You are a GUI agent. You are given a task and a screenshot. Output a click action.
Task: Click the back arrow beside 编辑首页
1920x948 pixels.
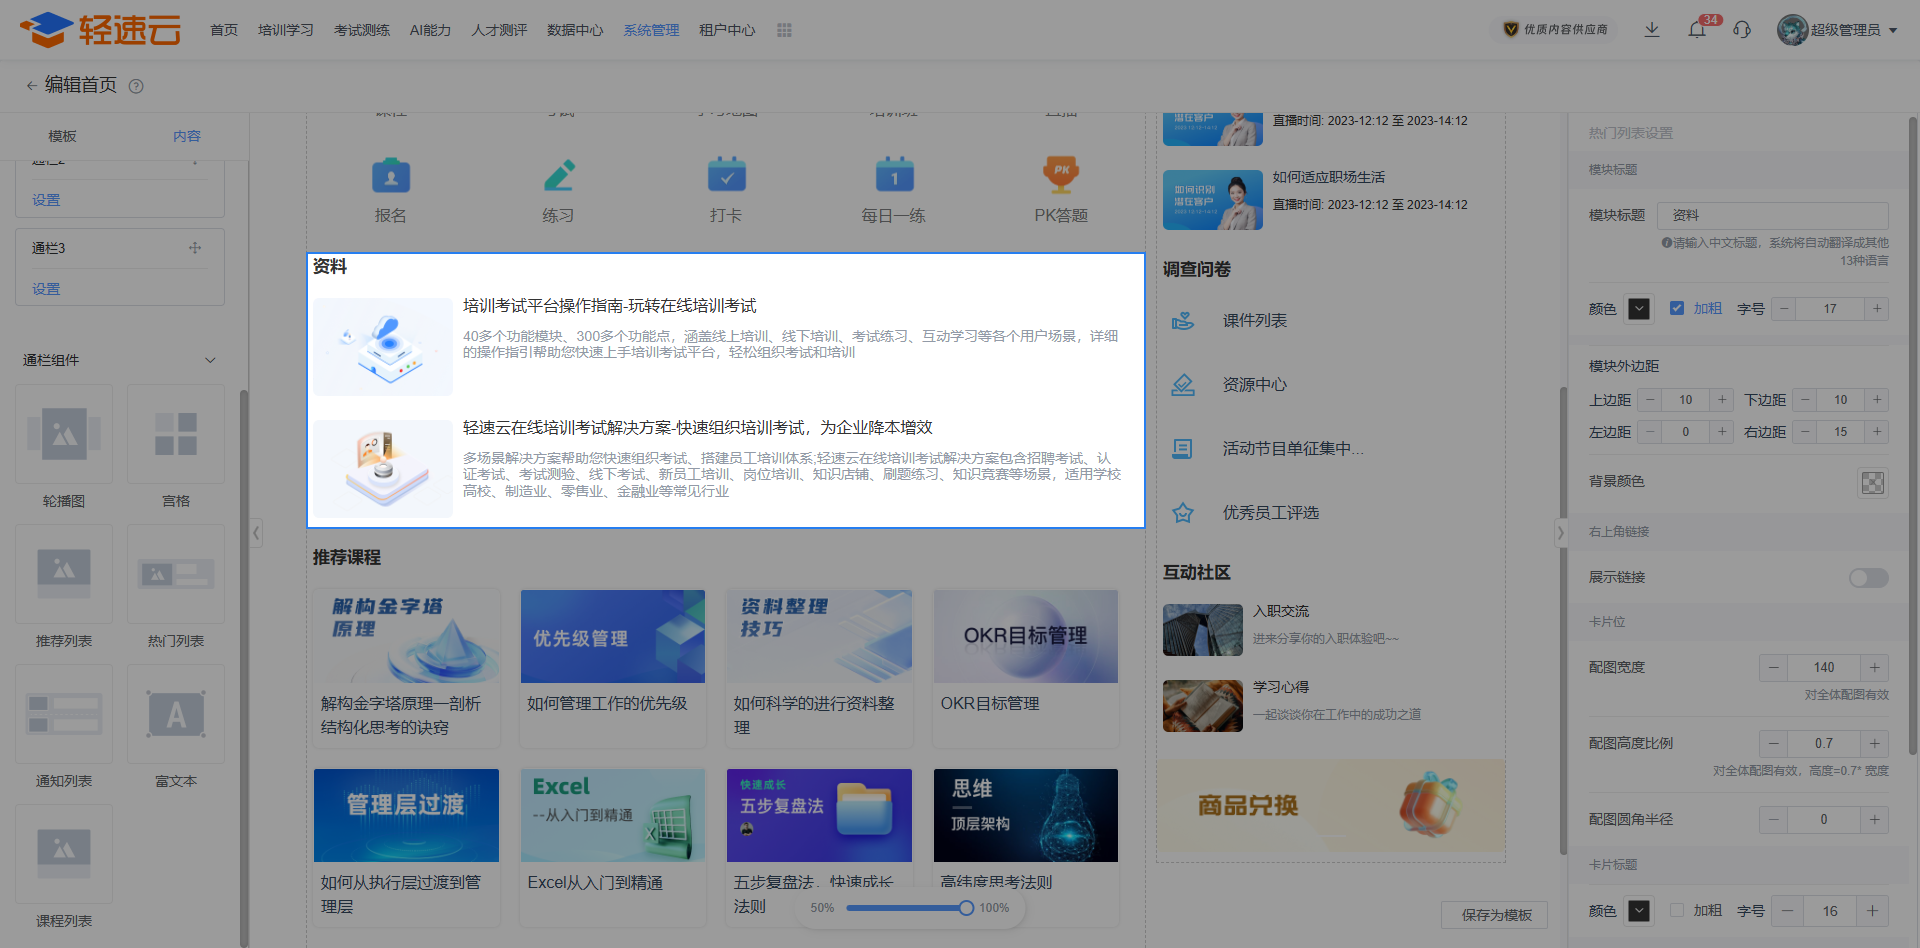[x=31, y=86]
